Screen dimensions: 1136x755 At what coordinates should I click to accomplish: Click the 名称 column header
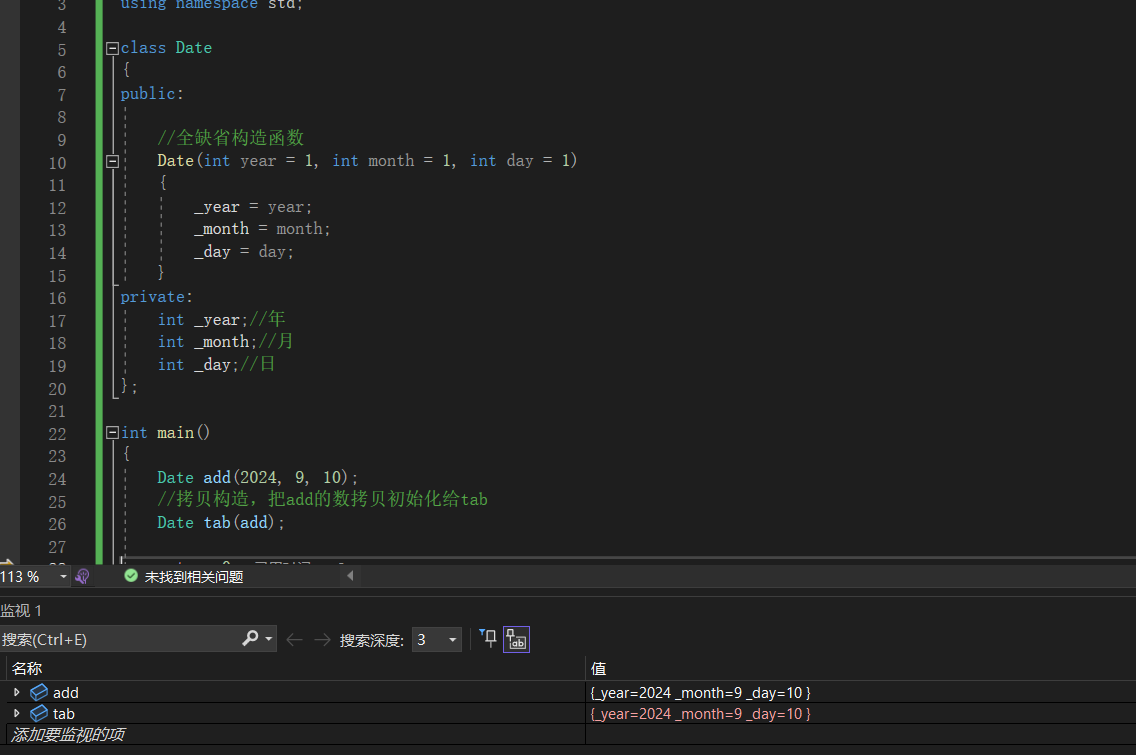coord(27,669)
